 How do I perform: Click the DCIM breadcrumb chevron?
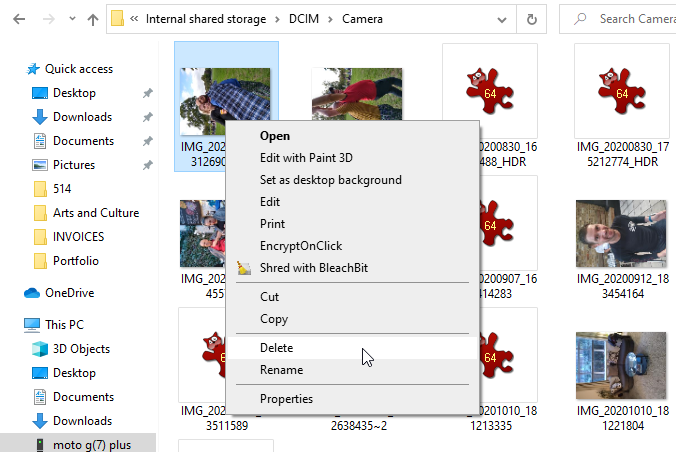(x=334, y=19)
